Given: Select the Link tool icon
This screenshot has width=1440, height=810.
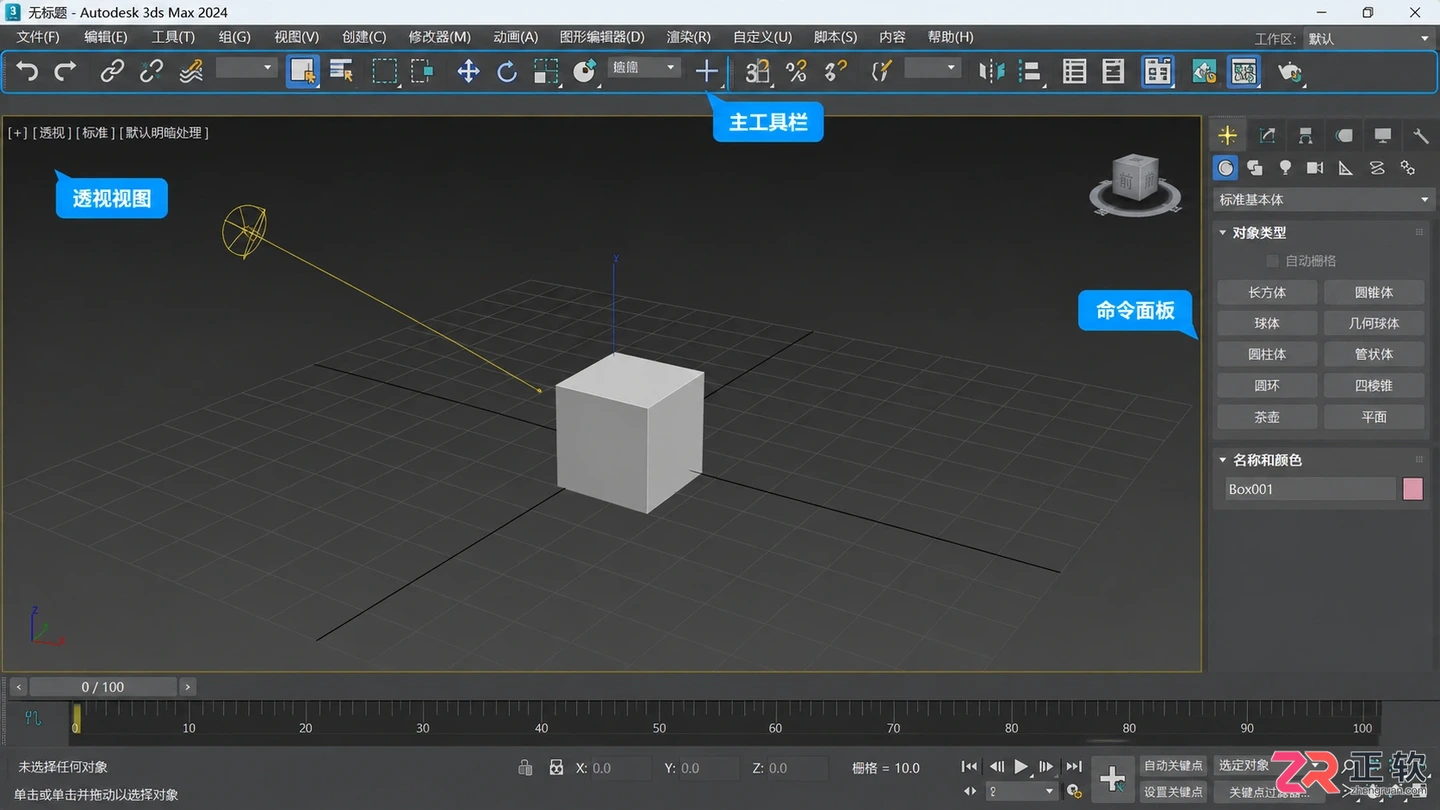Looking at the screenshot, I should pos(112,71).
